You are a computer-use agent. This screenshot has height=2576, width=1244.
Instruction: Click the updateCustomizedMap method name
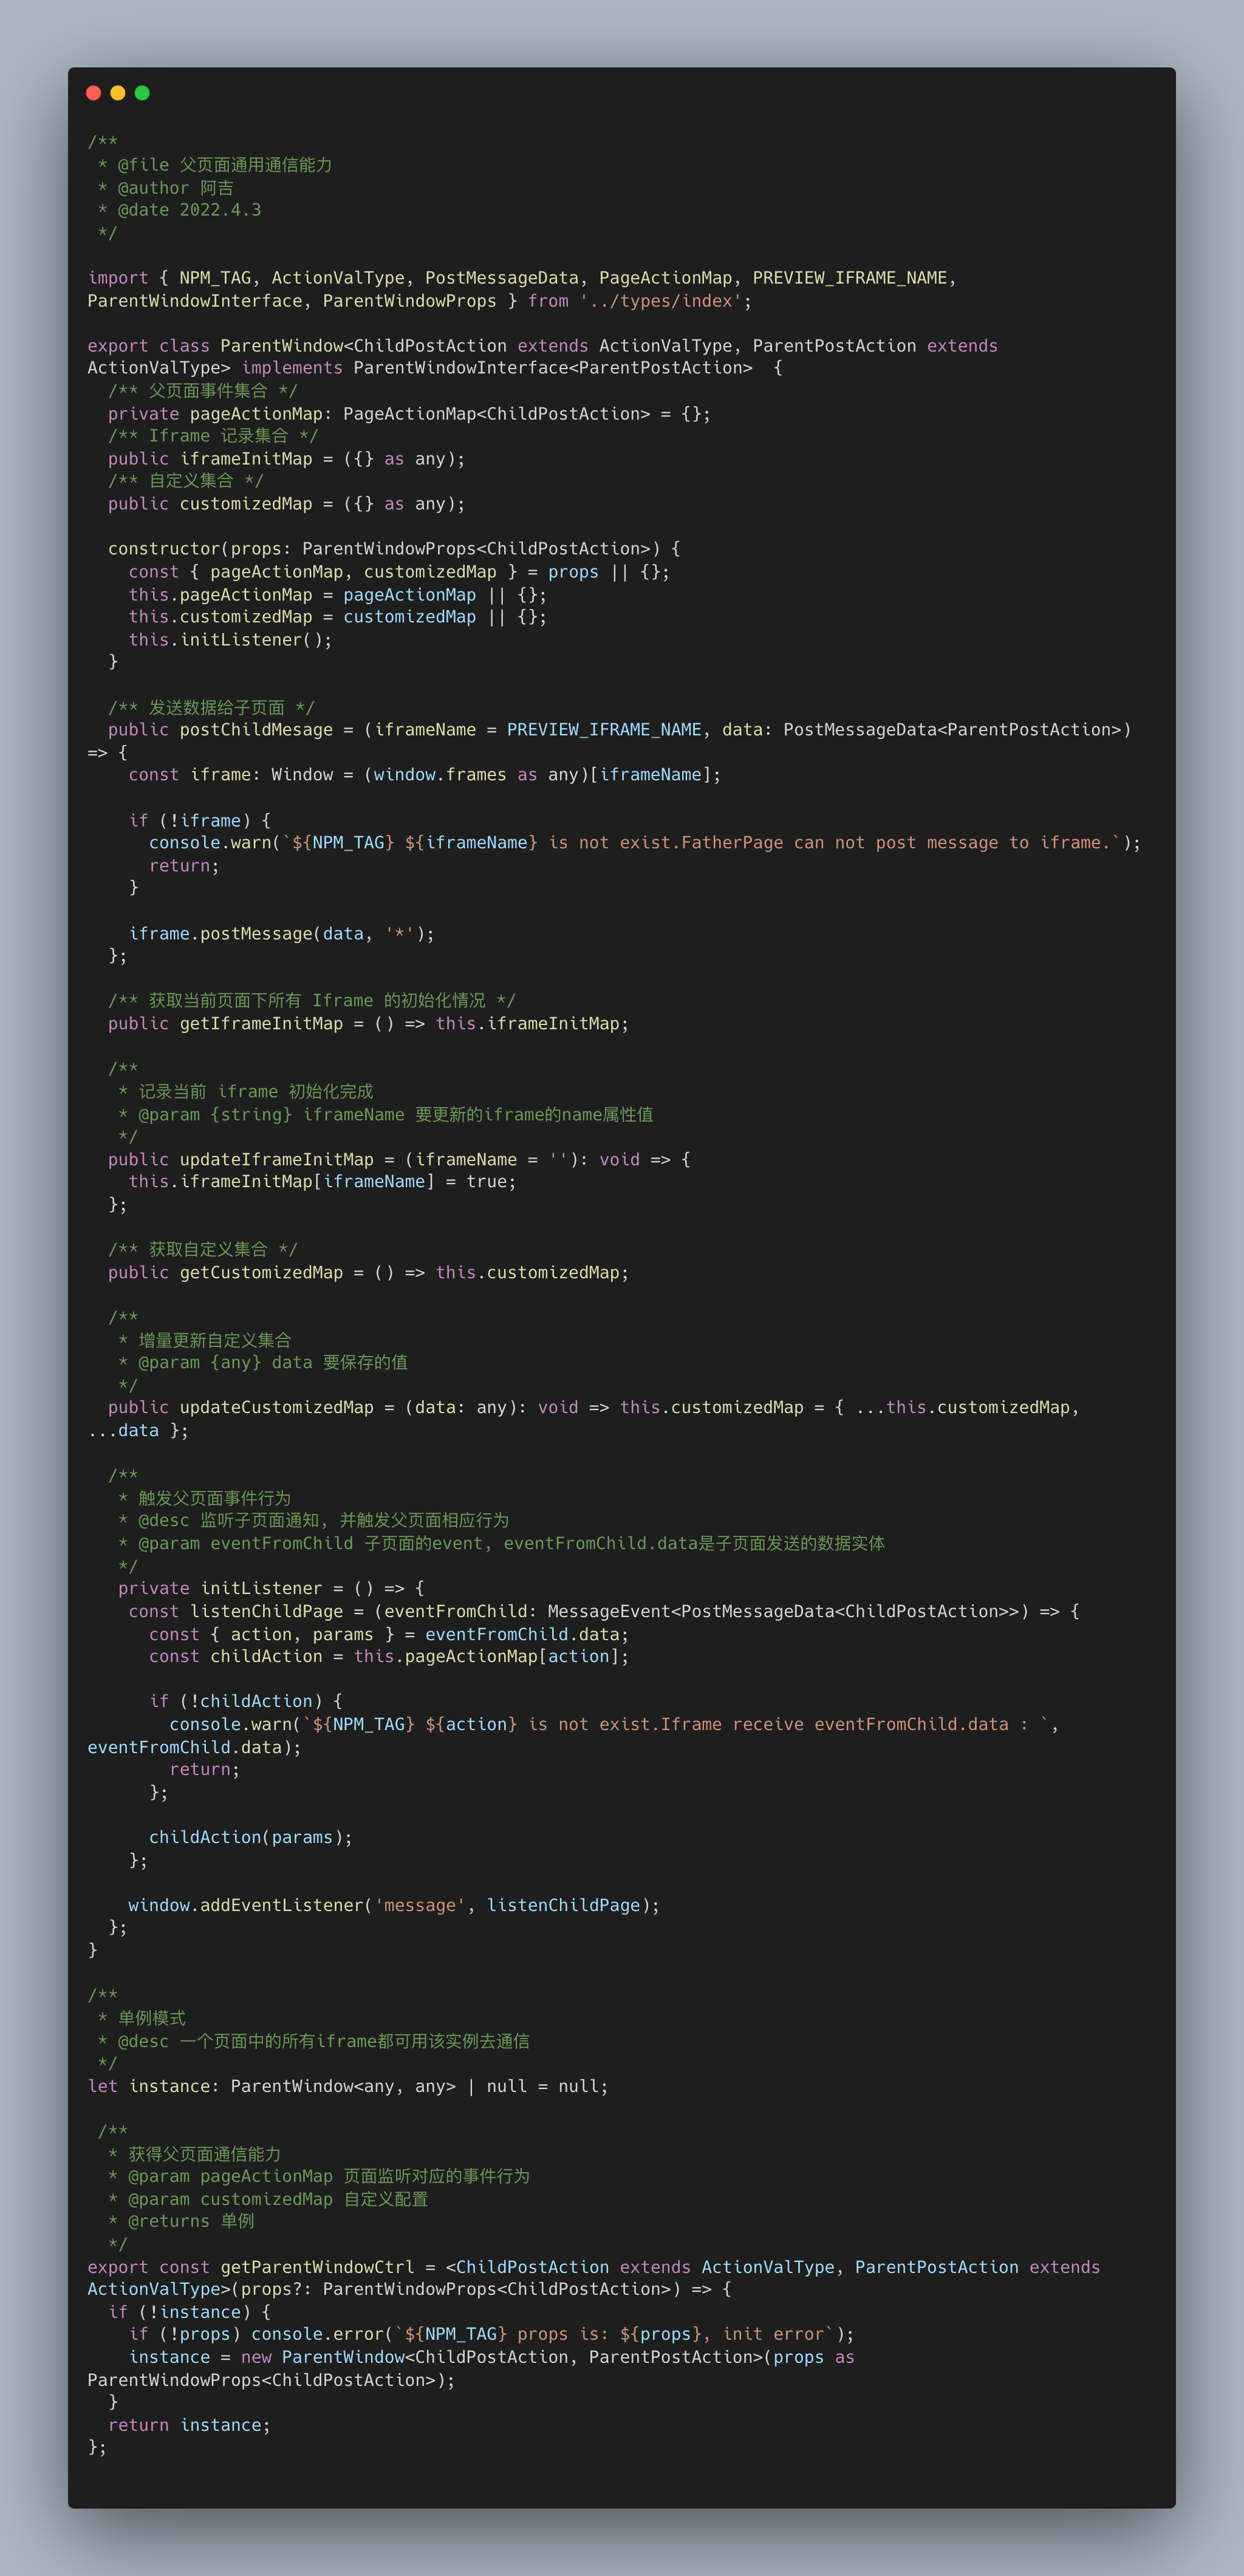(276, 1407)
